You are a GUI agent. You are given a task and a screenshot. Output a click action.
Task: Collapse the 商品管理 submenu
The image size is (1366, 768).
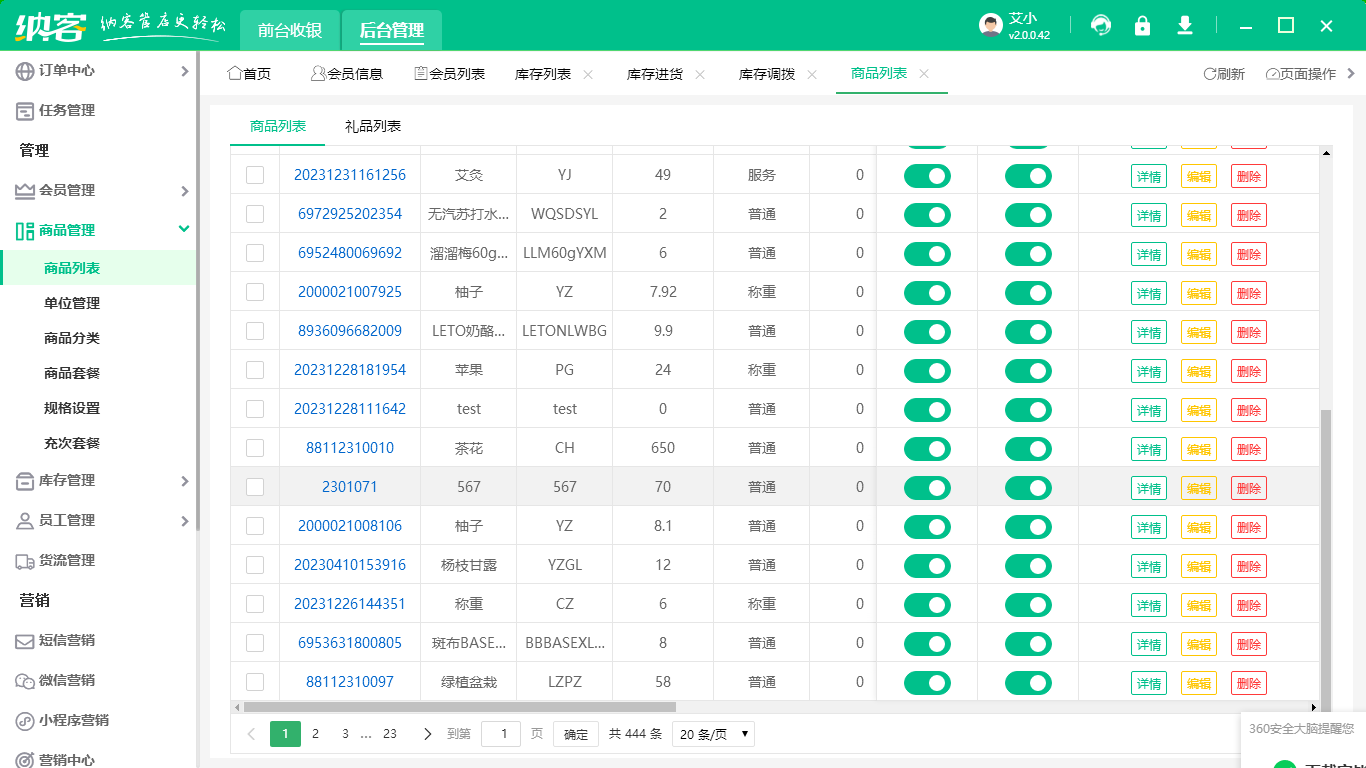100,228
